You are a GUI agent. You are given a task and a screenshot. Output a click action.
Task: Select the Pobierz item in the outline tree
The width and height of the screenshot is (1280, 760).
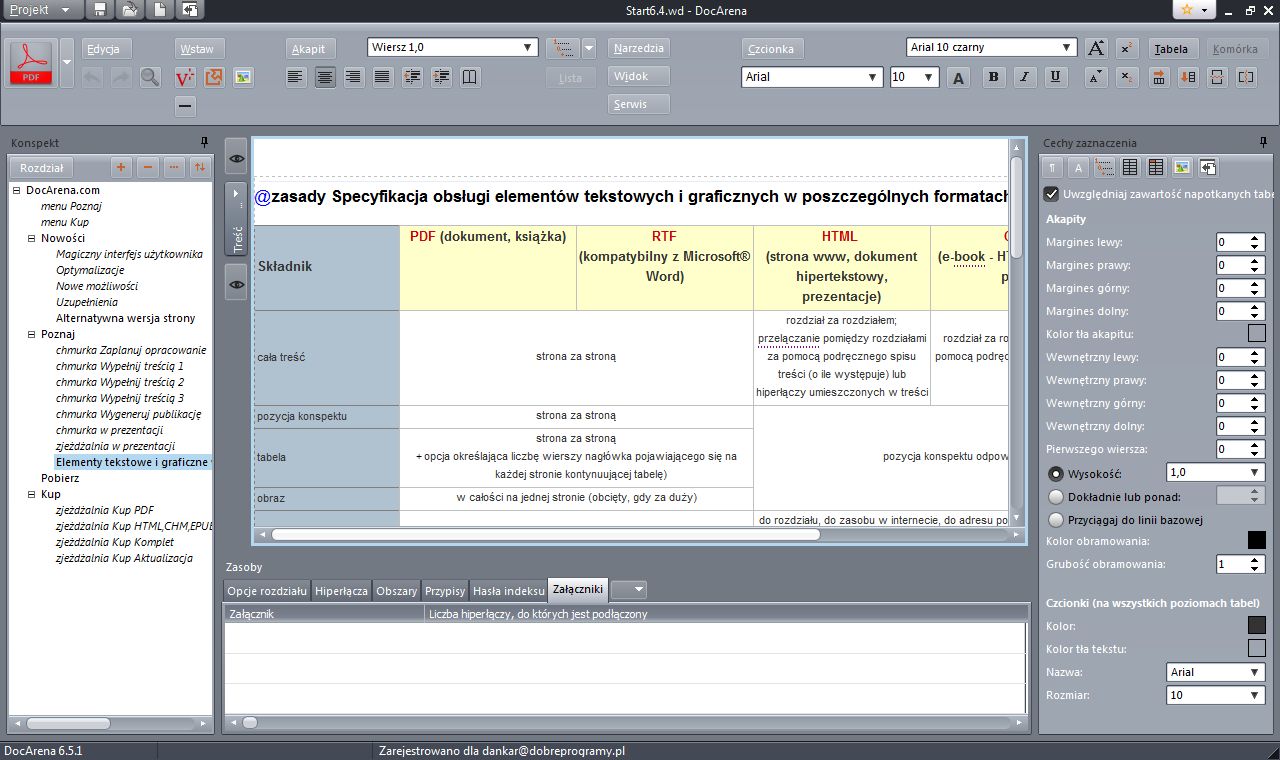[x=60, y=478]
